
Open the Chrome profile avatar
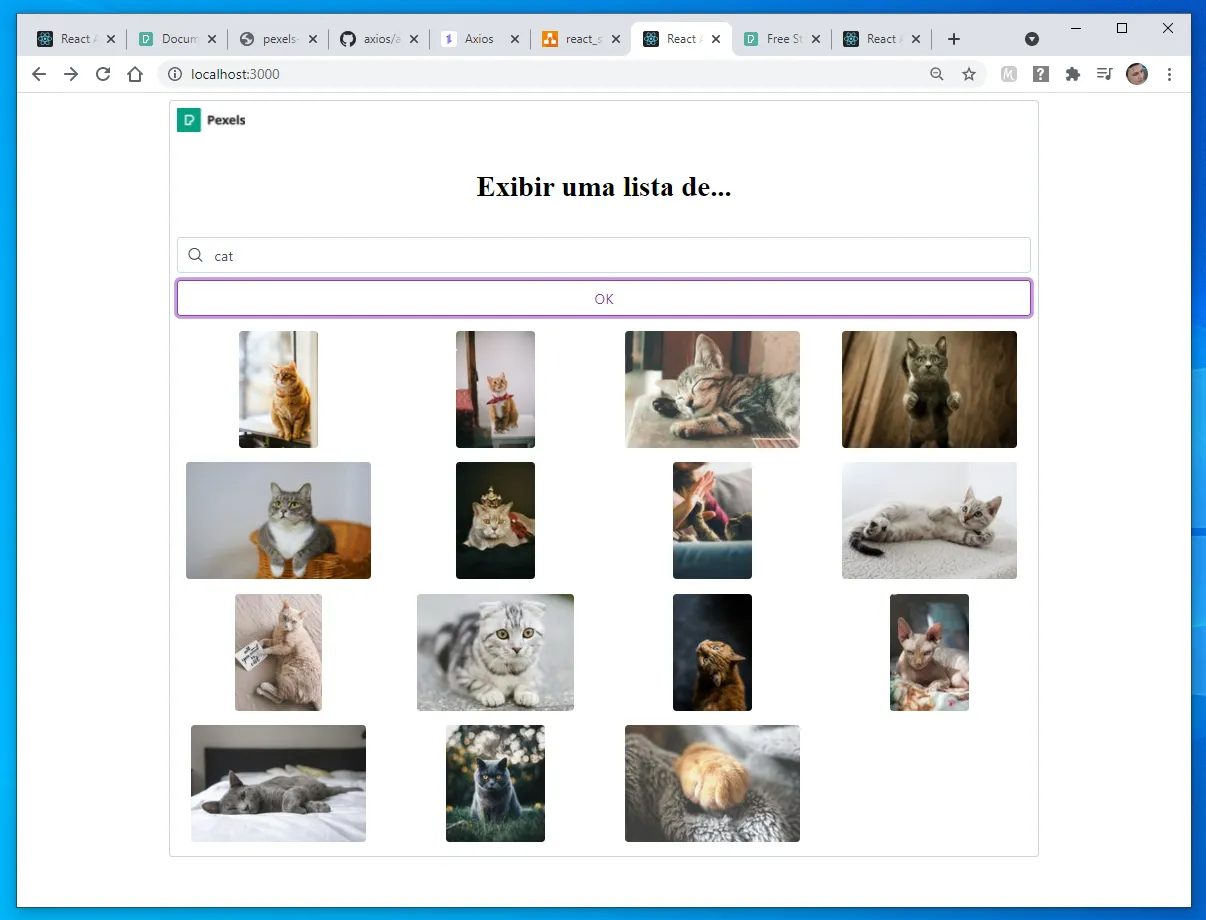point(1137,74)
